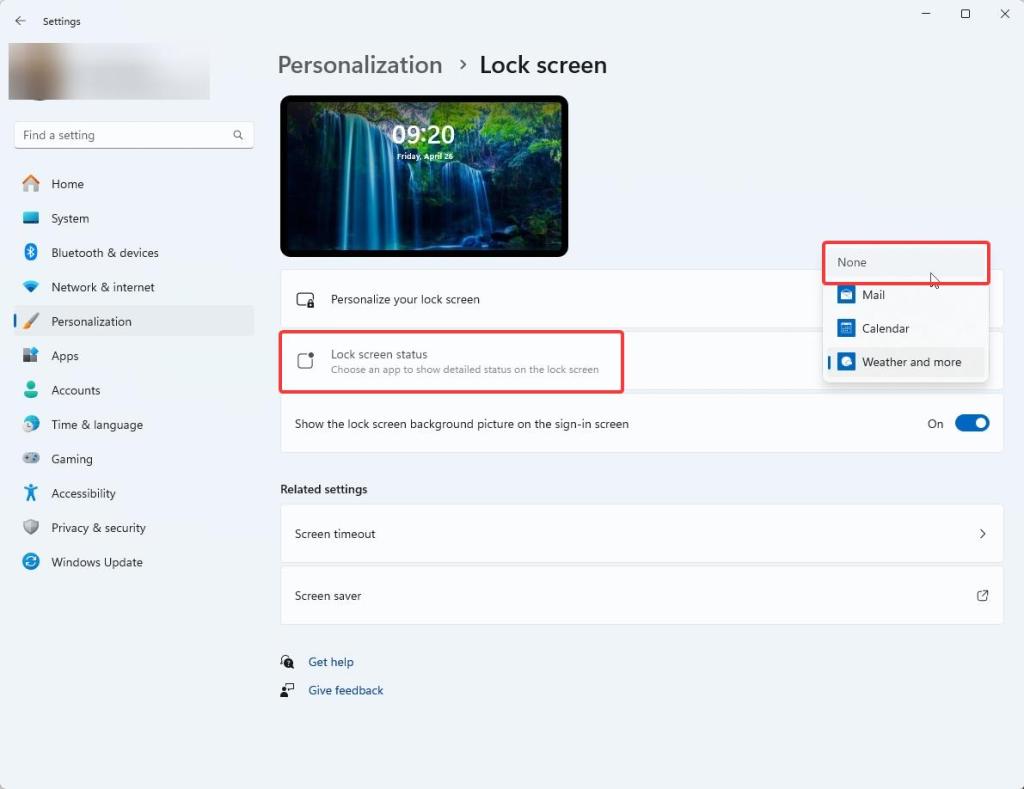Screen dimensions: 1024x789
Task: Go to Accounts settings
Action: (134, 390)
